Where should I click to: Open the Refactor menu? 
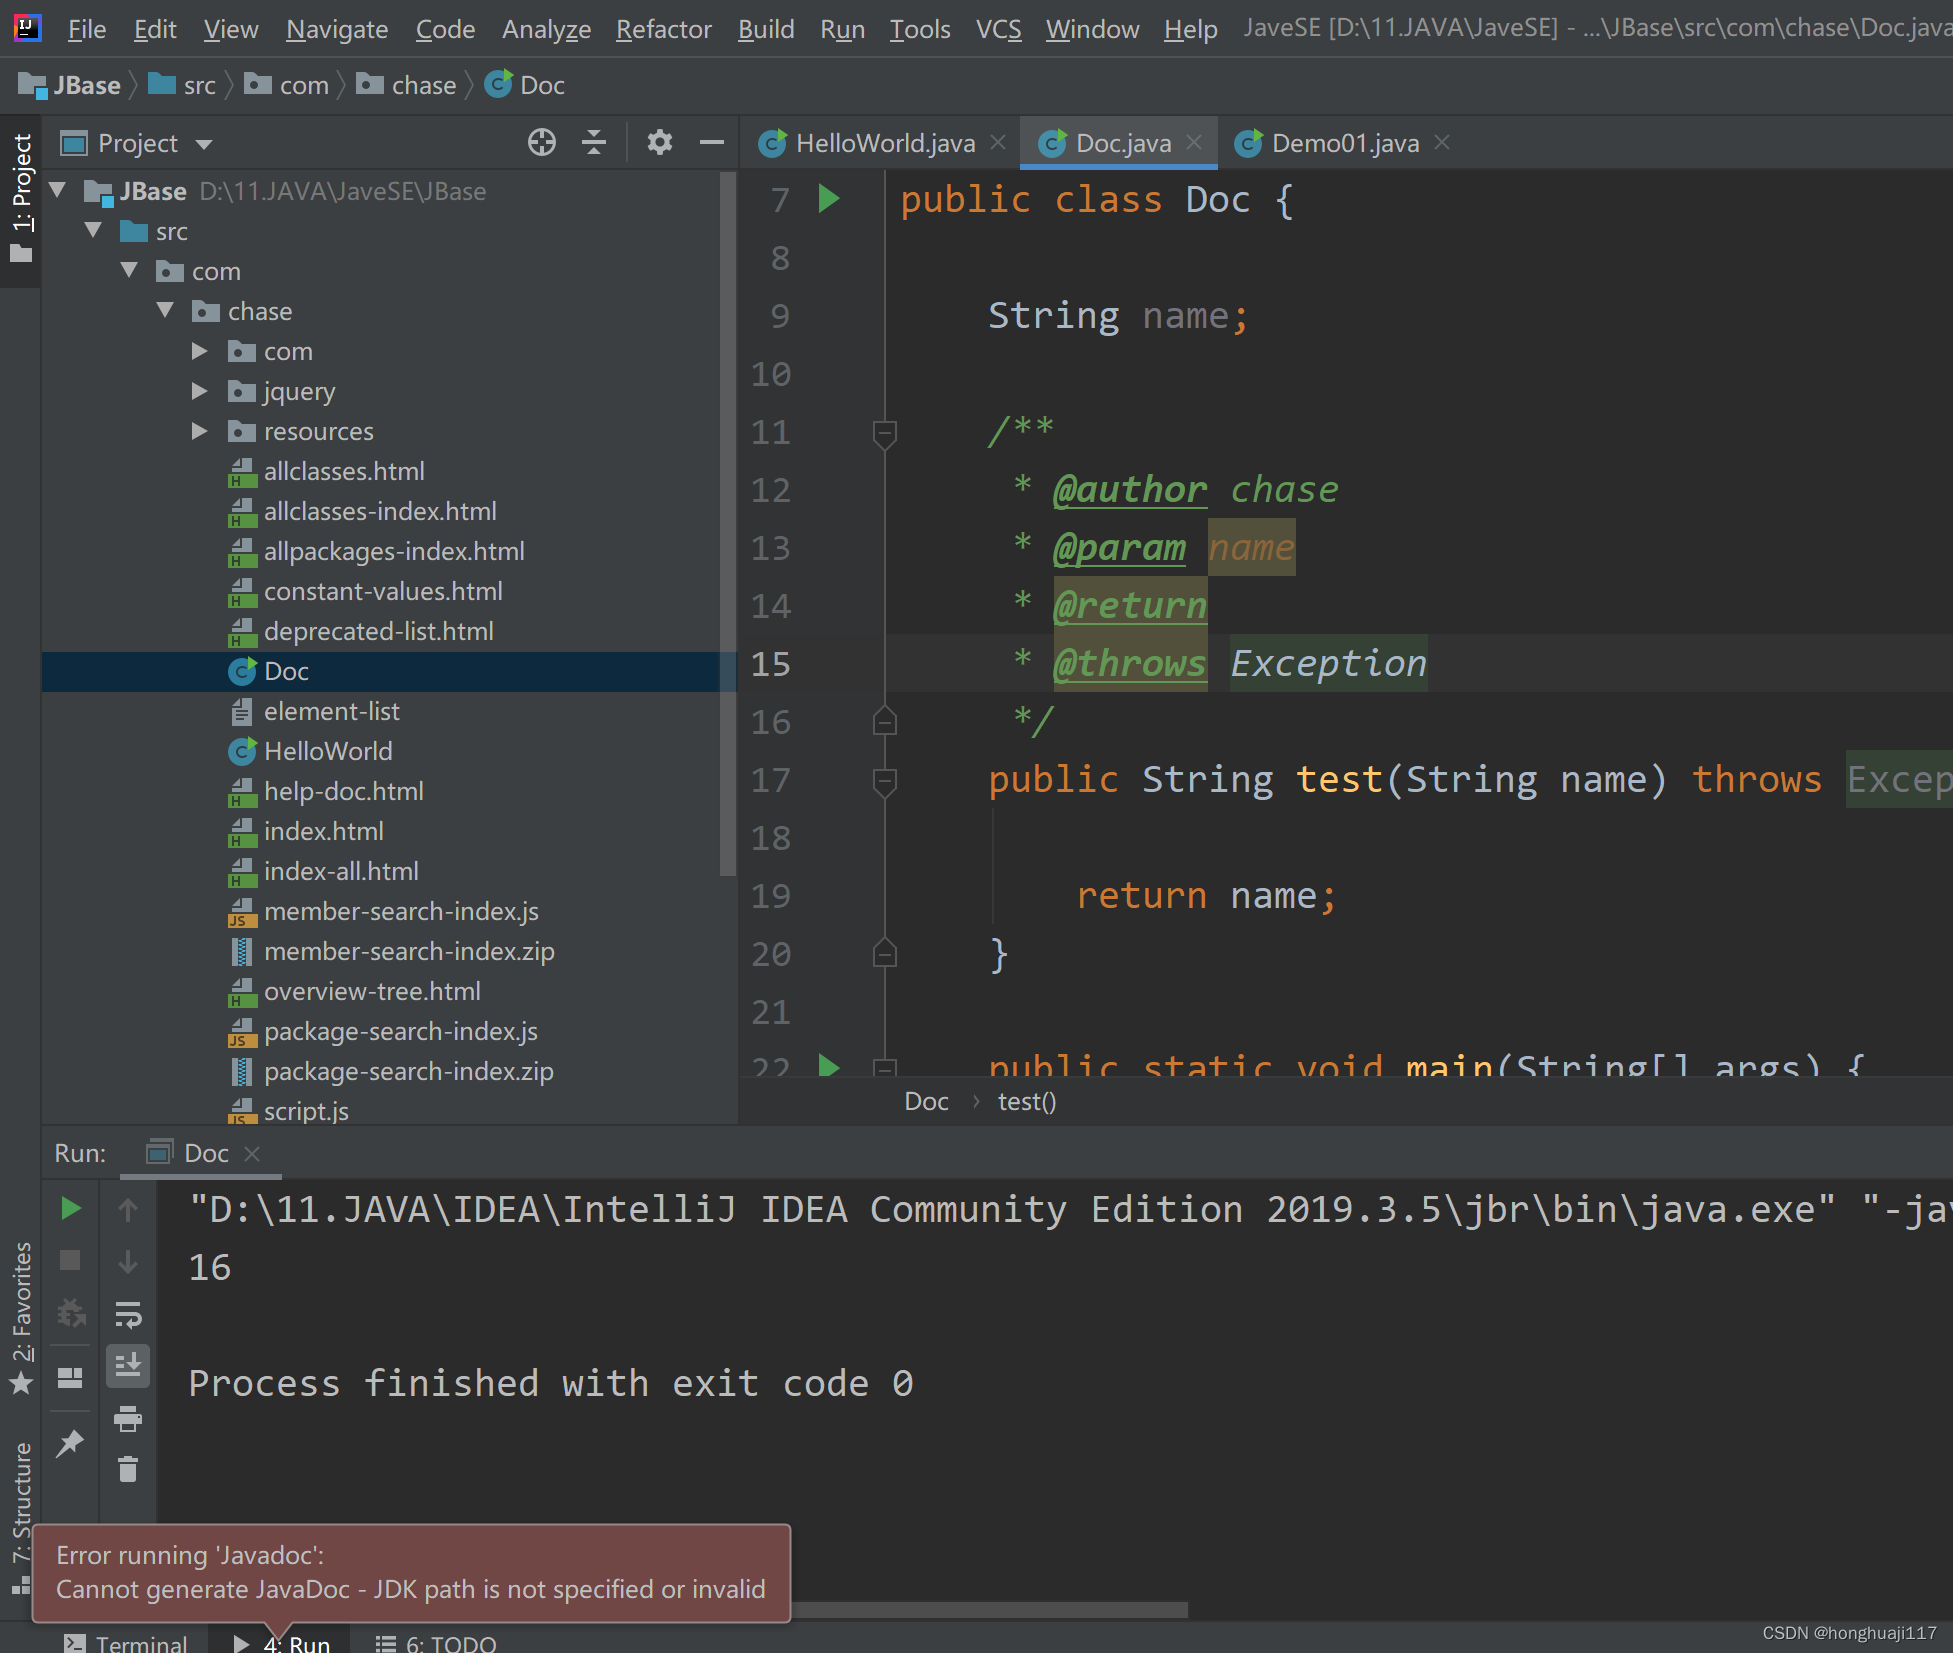click(663, 29)
